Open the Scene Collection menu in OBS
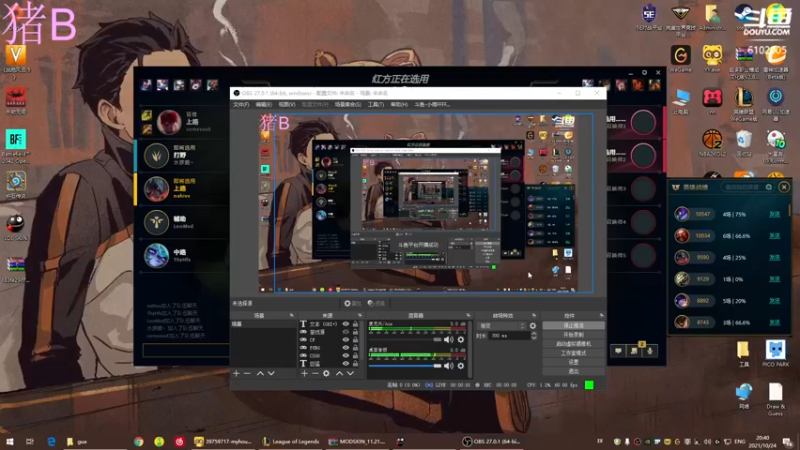The height and width of the screenshot is (450, 800). click(x=348, y=105)
